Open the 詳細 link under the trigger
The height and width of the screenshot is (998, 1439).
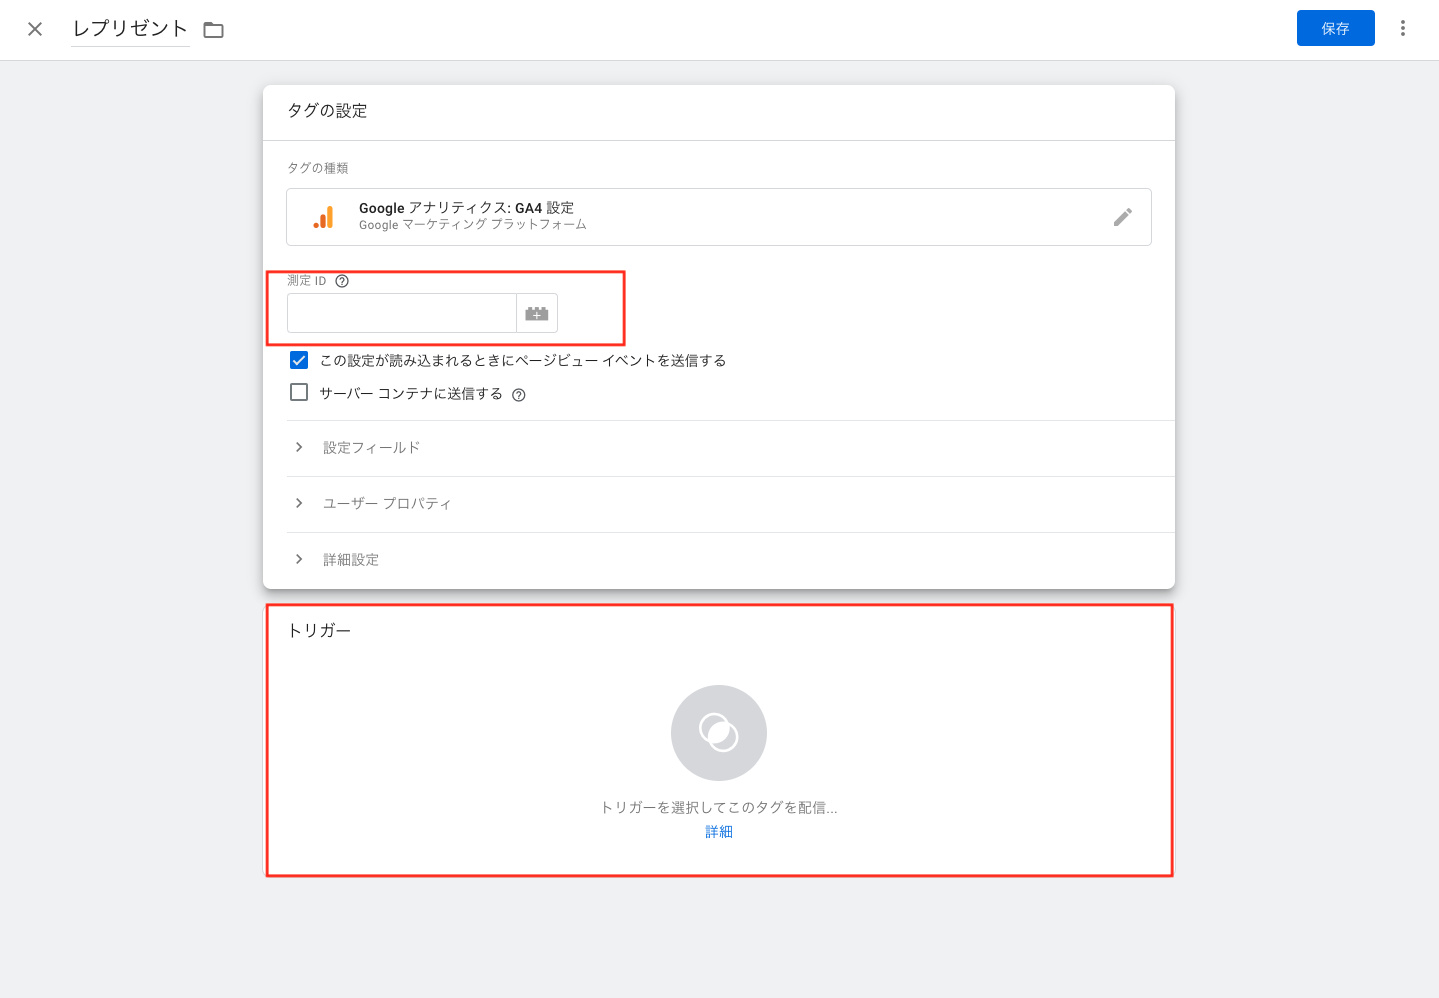pyautogui.click(x=718, y=832)
